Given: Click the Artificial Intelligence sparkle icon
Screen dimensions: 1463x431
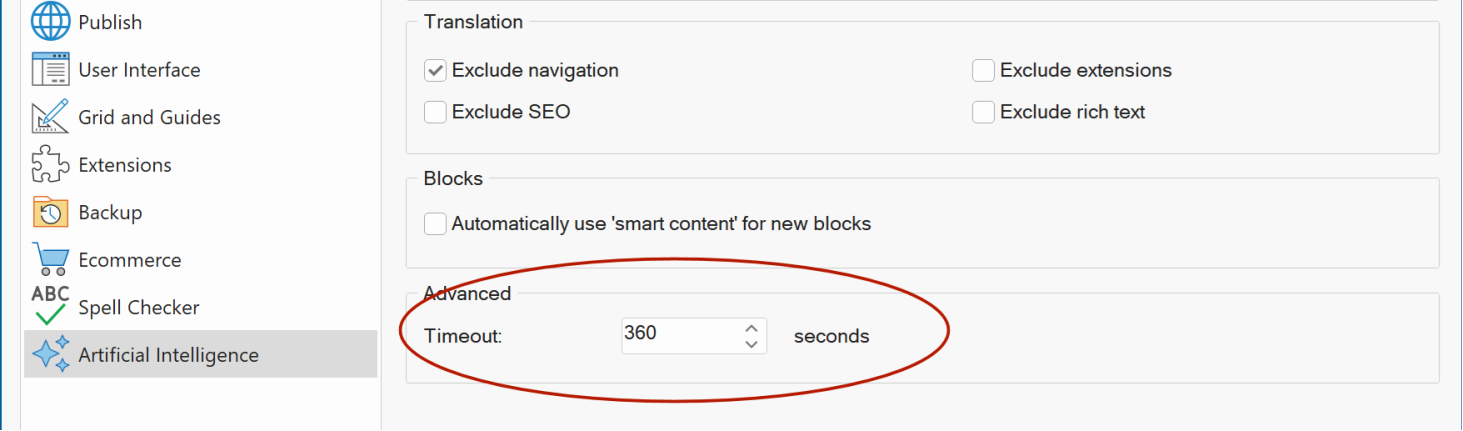Looking at the screenshot, I should click(x=51, y=355).
